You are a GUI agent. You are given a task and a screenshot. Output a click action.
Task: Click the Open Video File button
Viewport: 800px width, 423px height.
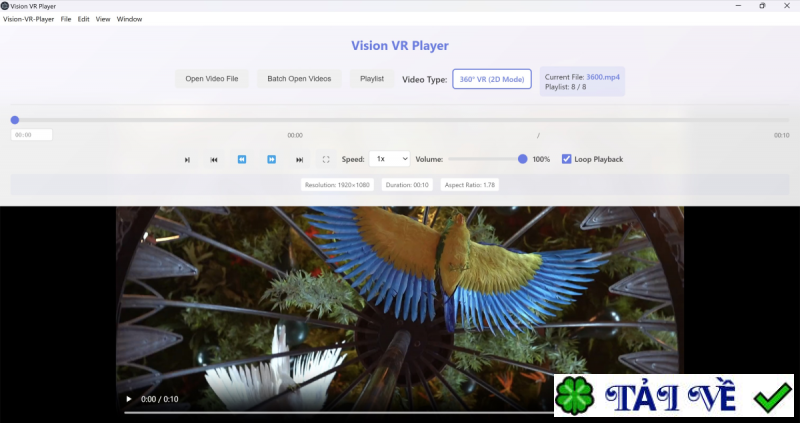[212, 79]
